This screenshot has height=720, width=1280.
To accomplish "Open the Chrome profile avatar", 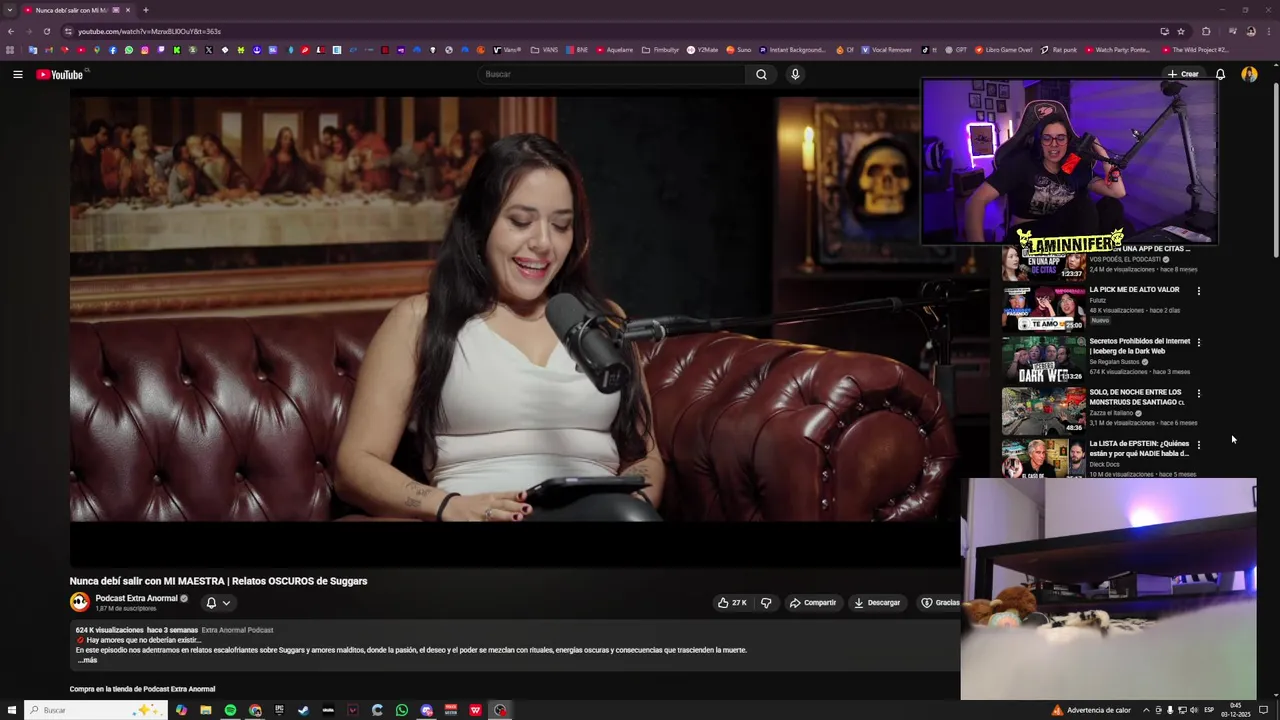I will tap(1250, 31).
